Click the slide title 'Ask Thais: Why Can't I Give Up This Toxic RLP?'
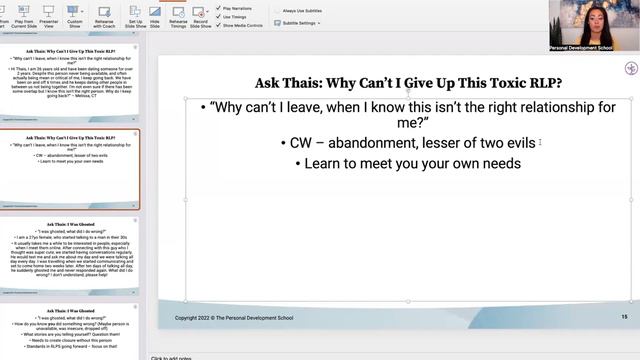This screenshot has width=640, height=360. 408,83
